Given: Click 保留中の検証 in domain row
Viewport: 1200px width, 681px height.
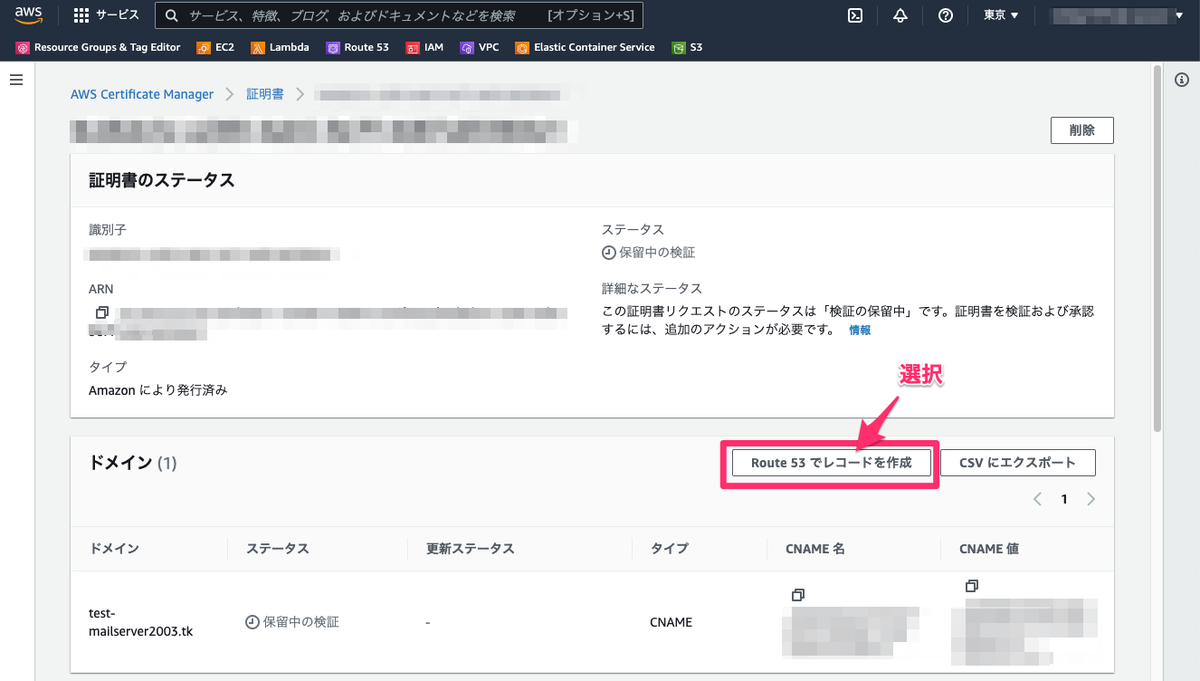Looking at the screenshot, I should (292, 622).
